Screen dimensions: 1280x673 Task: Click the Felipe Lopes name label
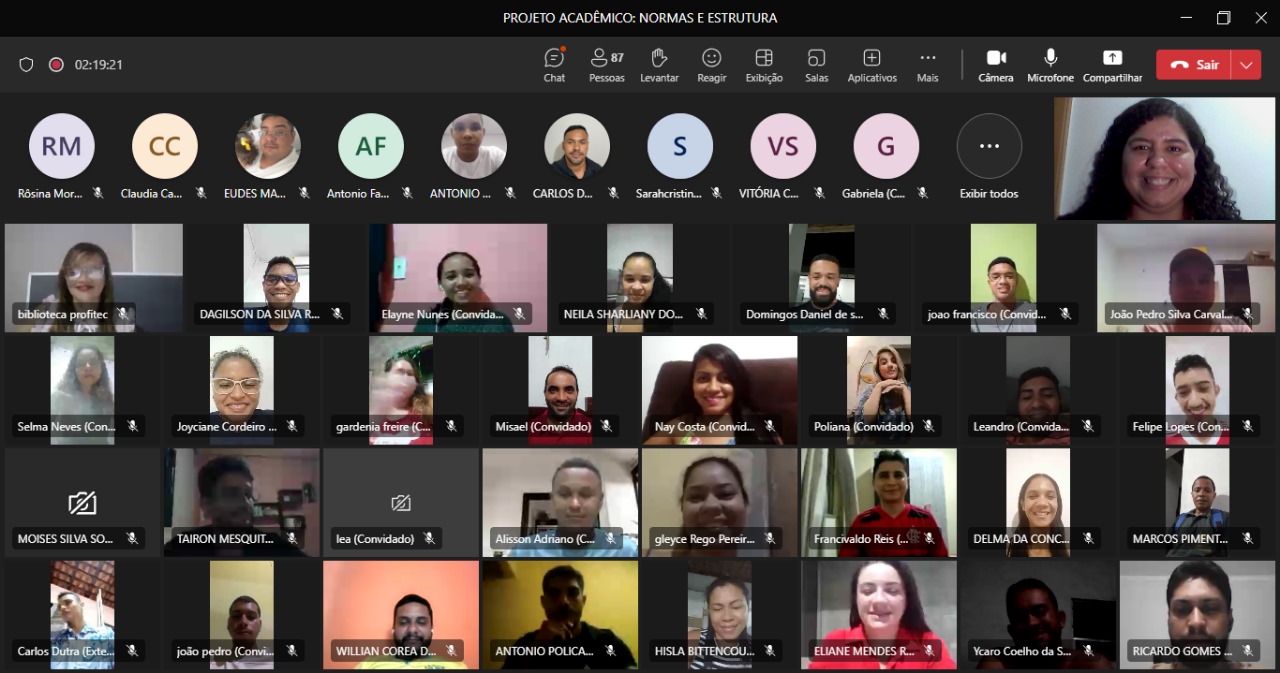point(1181,427)
